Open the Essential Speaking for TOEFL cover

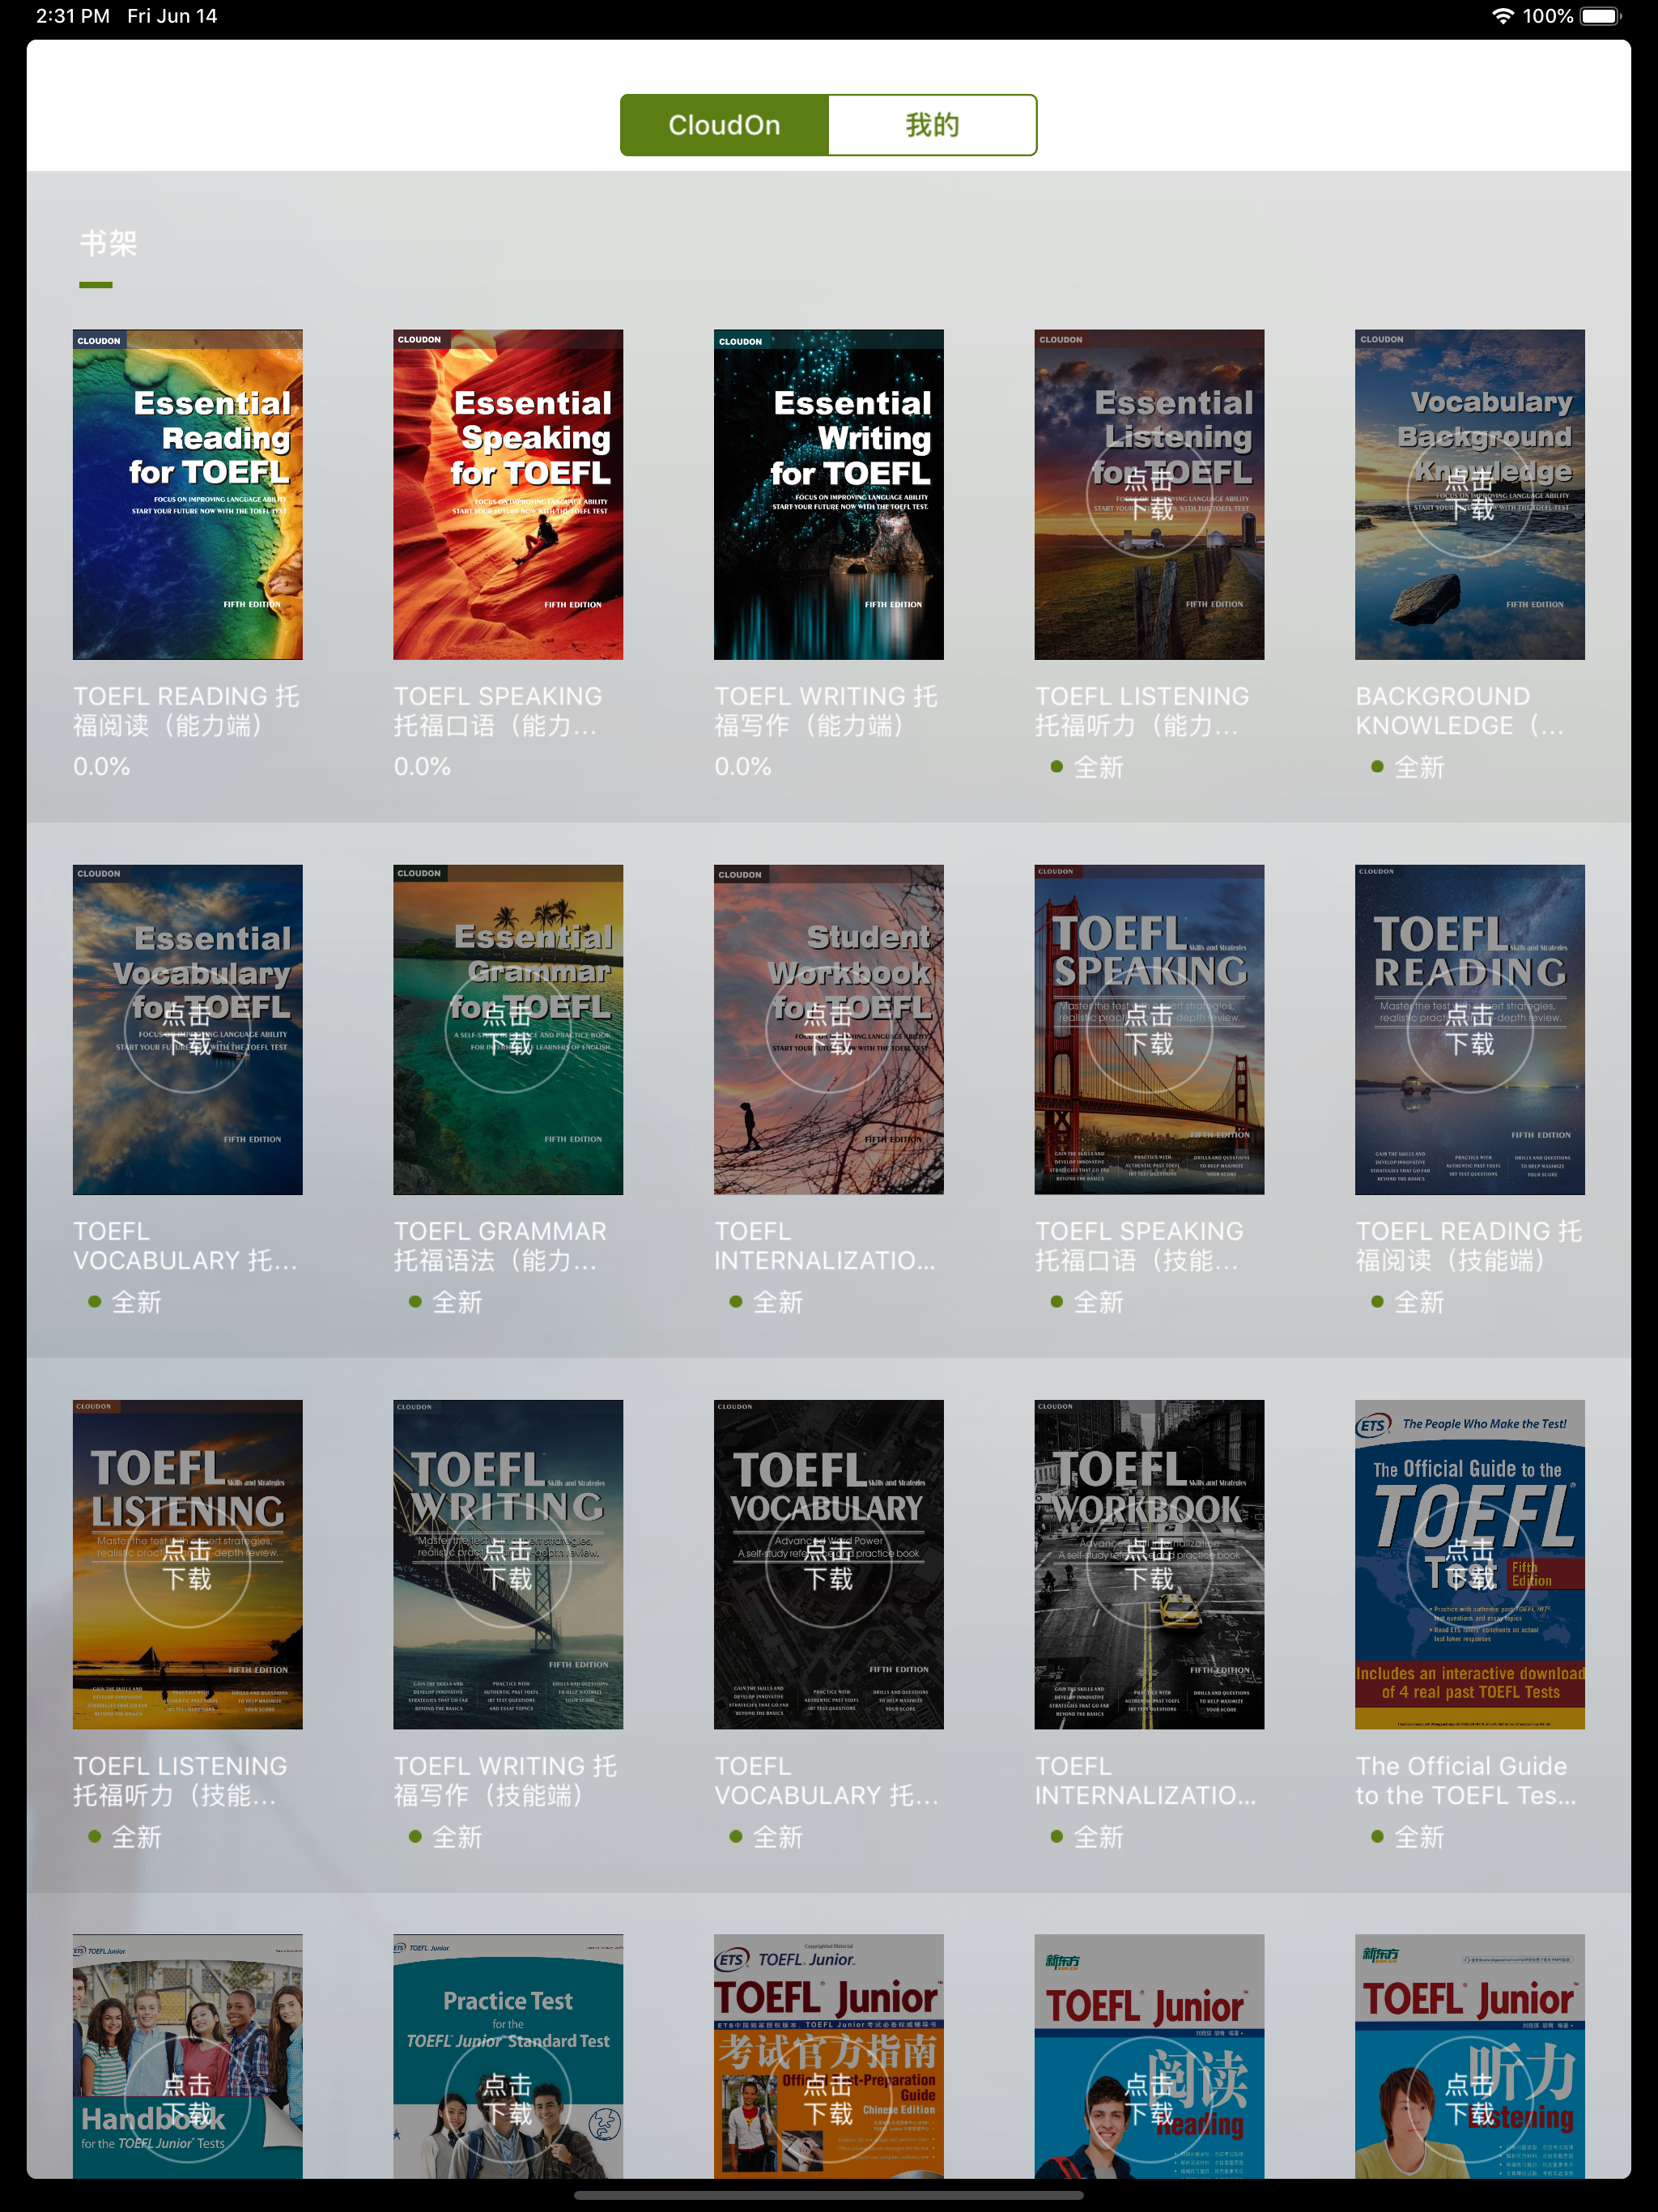tap(508, 494)
